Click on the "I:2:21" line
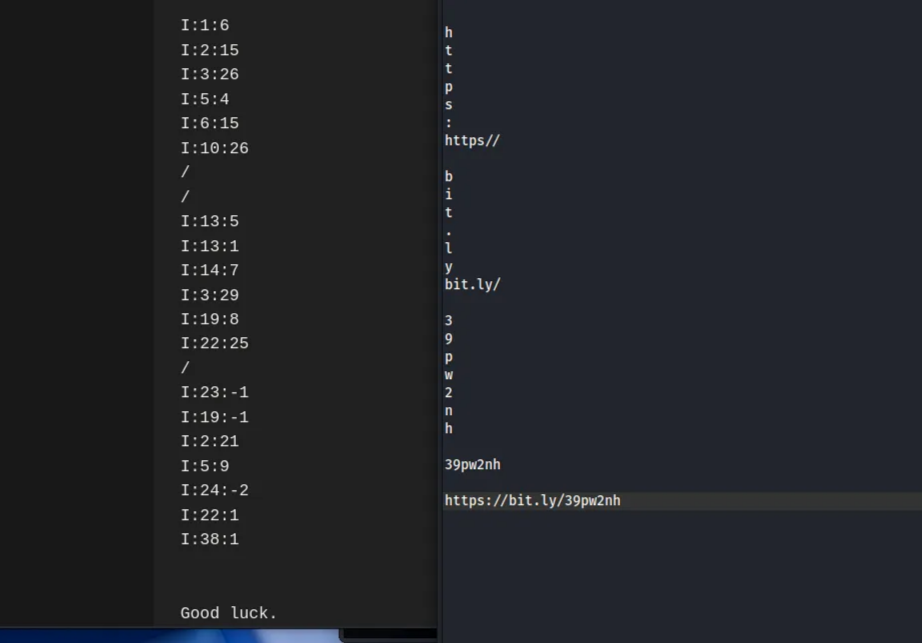The image size is (922, 643). 209,441
